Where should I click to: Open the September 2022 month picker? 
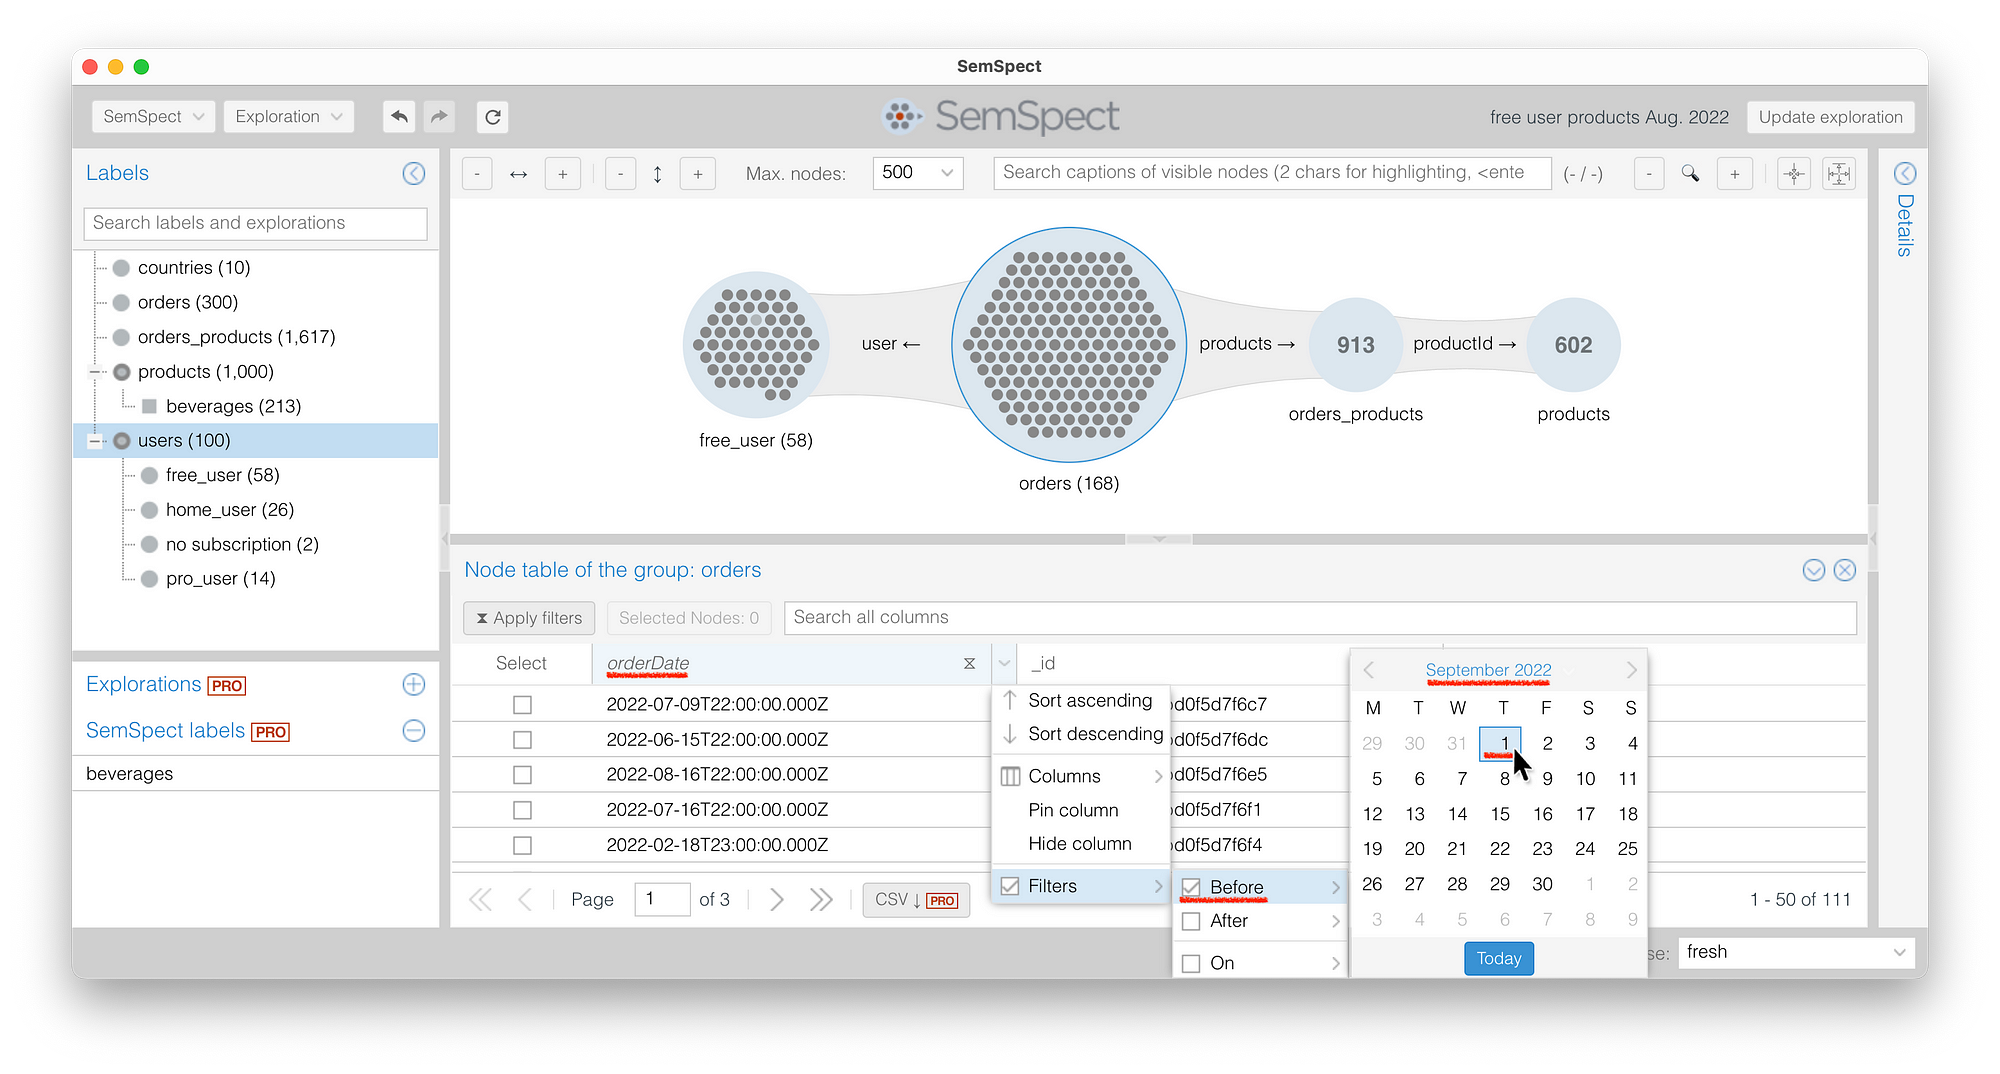[x=1488, y=670]
